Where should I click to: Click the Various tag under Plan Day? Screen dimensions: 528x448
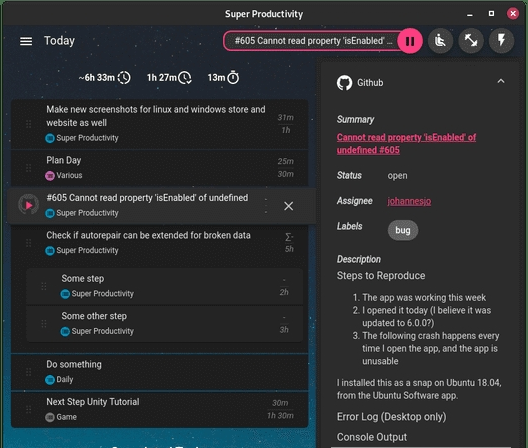point(64,175)
